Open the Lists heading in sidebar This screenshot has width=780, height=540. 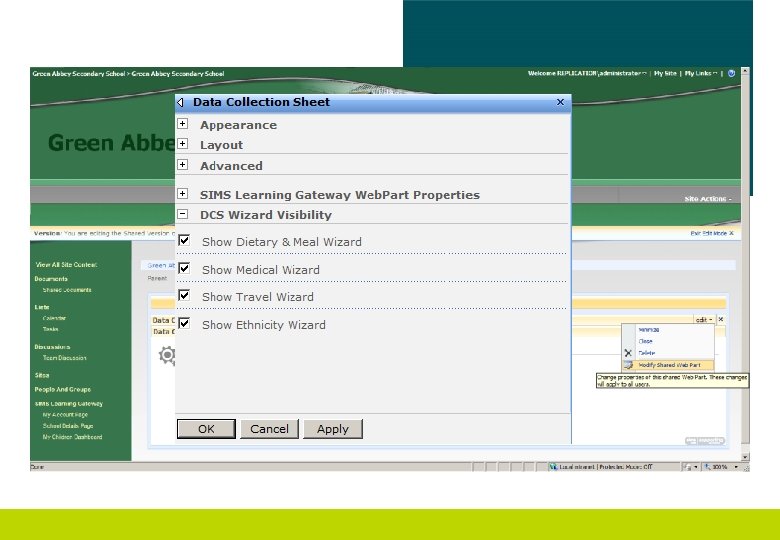(42, 307)
